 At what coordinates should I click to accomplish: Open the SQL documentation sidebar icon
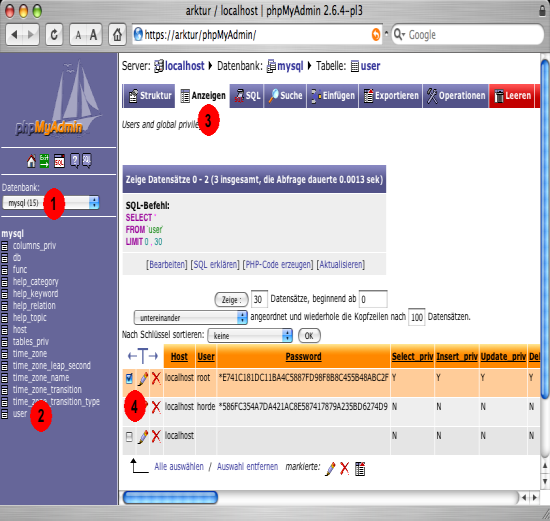87,161
